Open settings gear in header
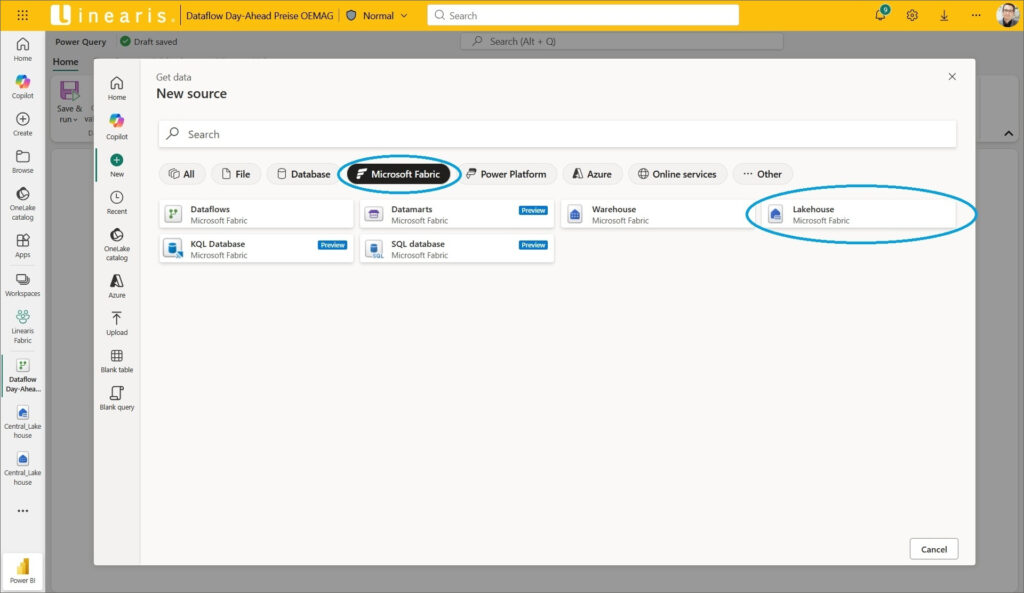Viewport: 1024px width, 593px height. pos(912,16)
